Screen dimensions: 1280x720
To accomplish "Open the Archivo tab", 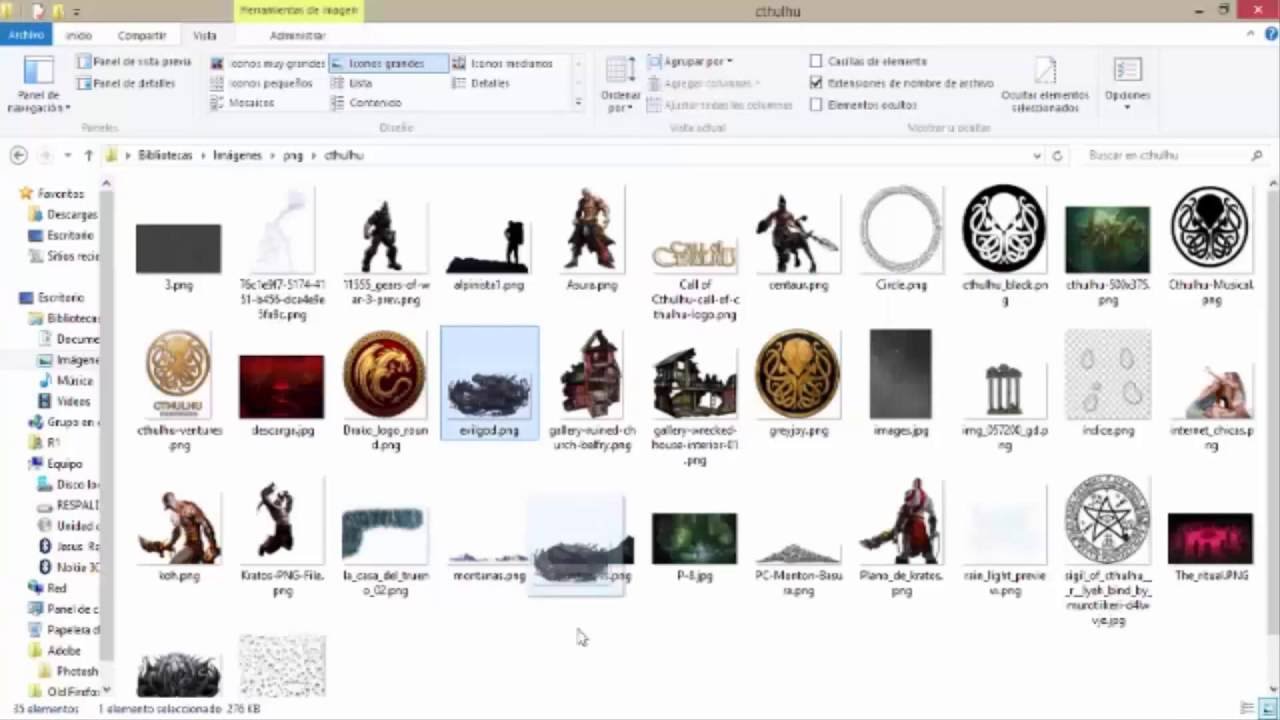I will pos(25,35).
